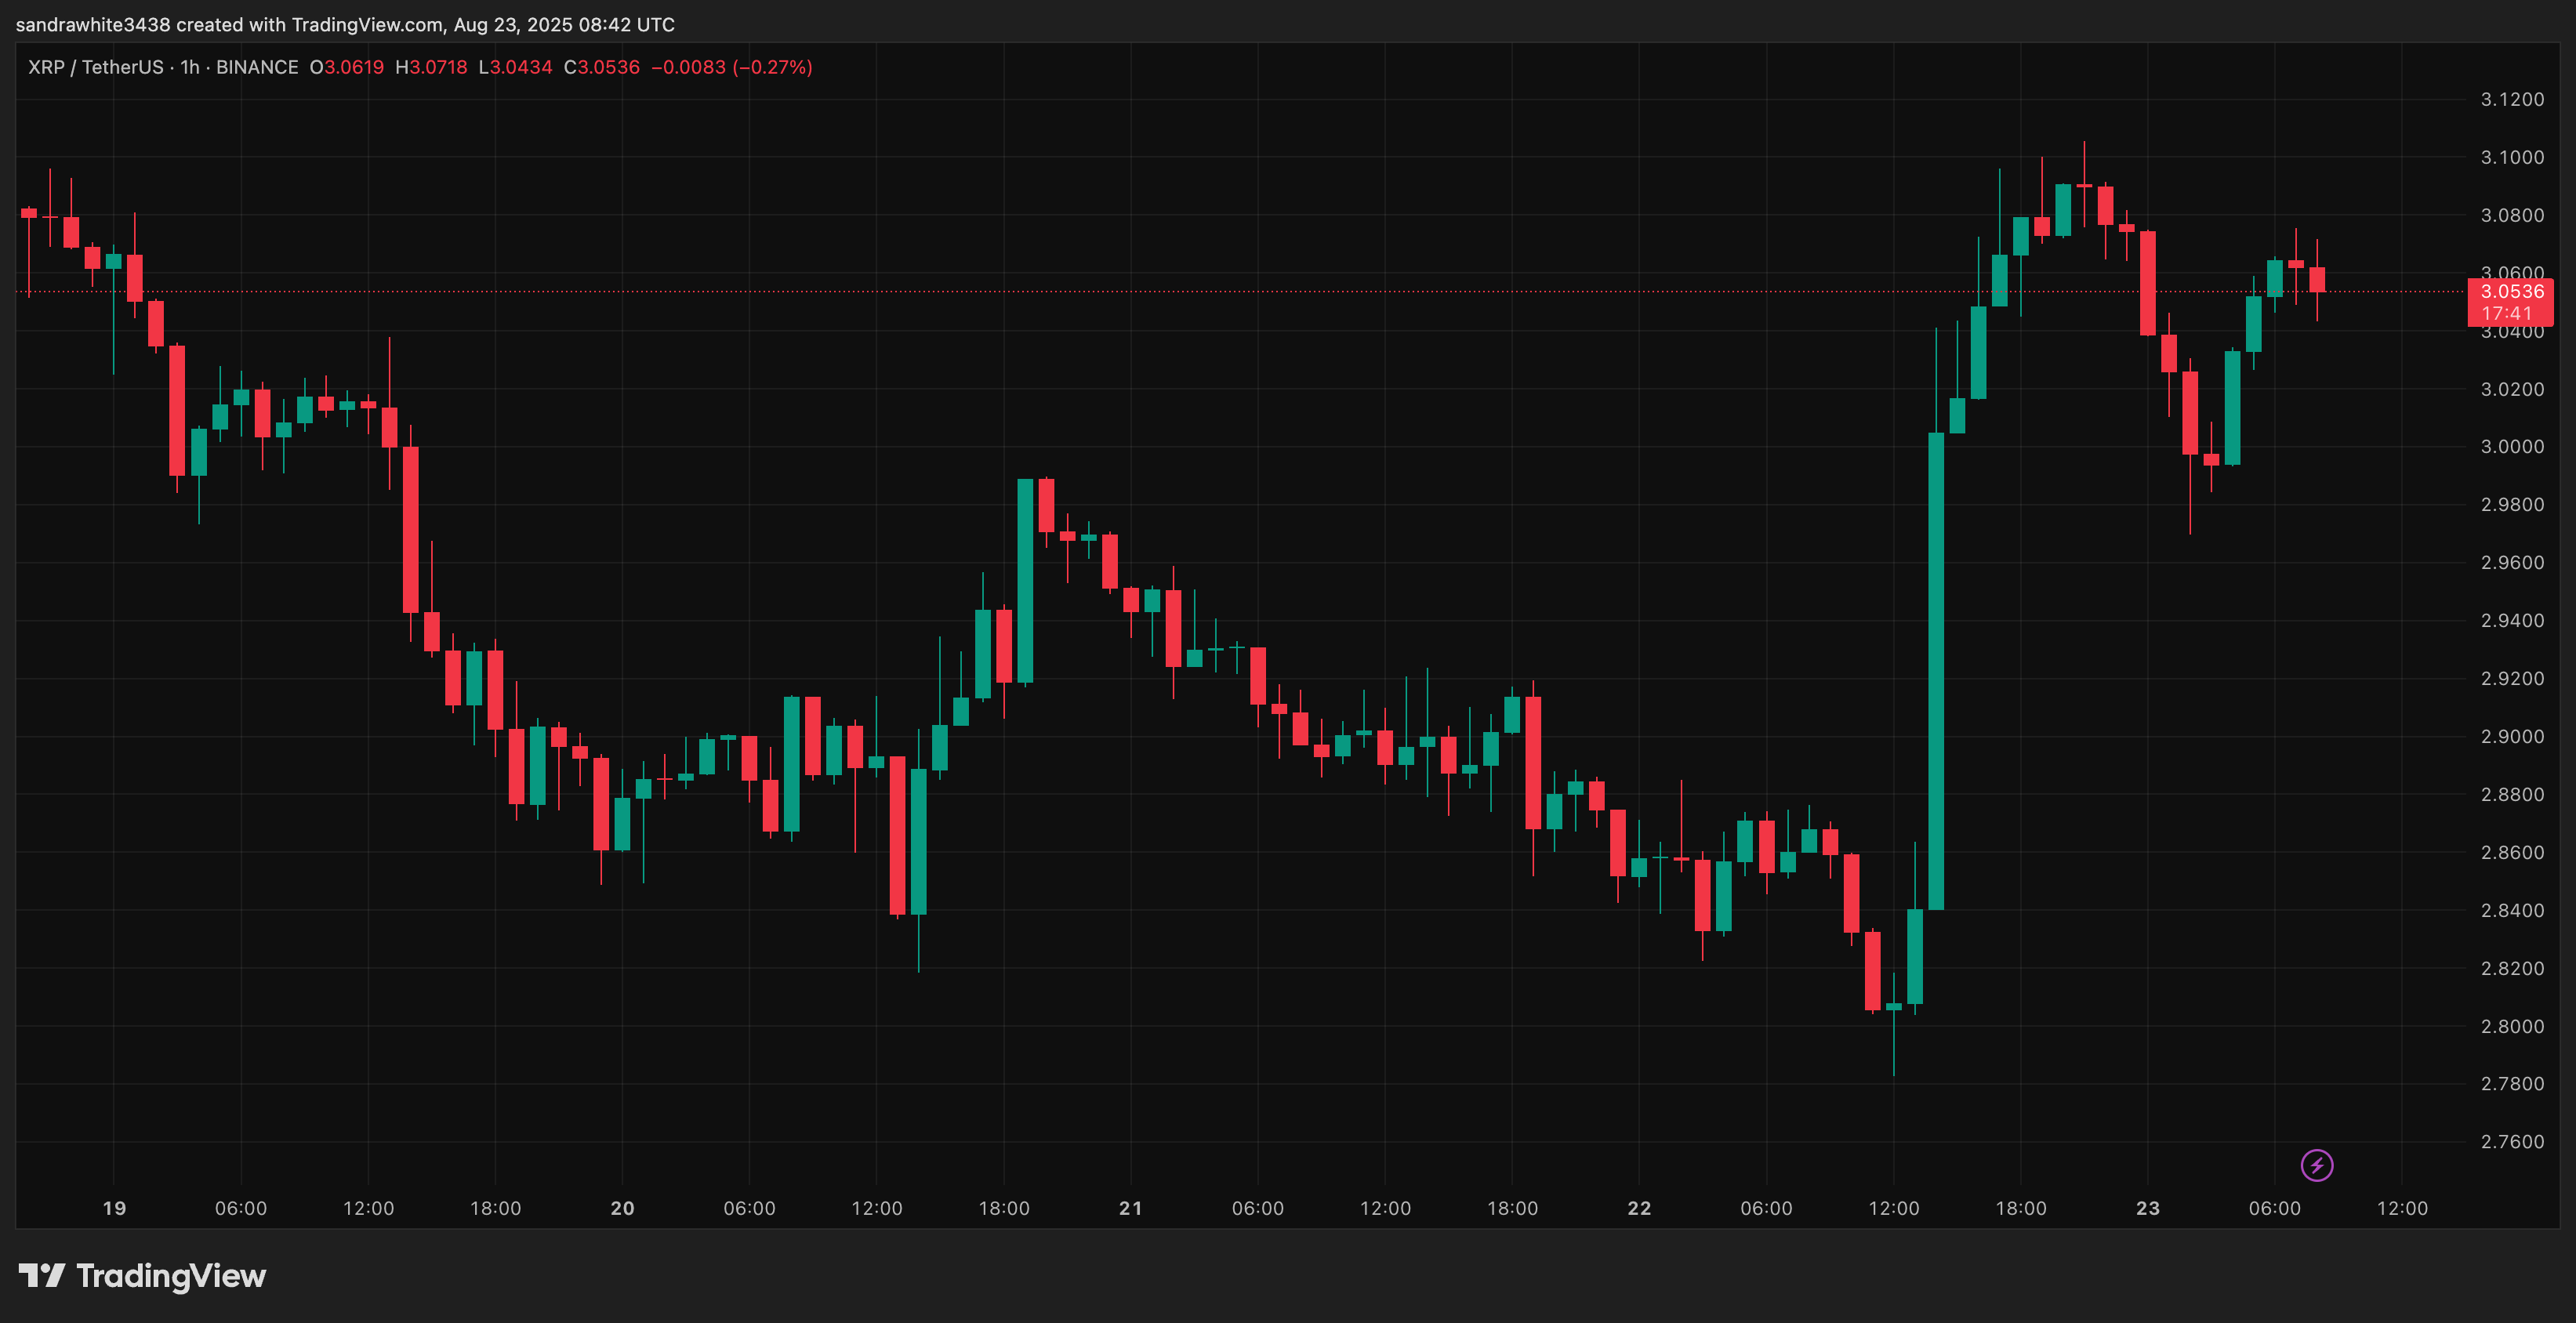Click the date label 23 on time axis

(x=2147, y=1208)
